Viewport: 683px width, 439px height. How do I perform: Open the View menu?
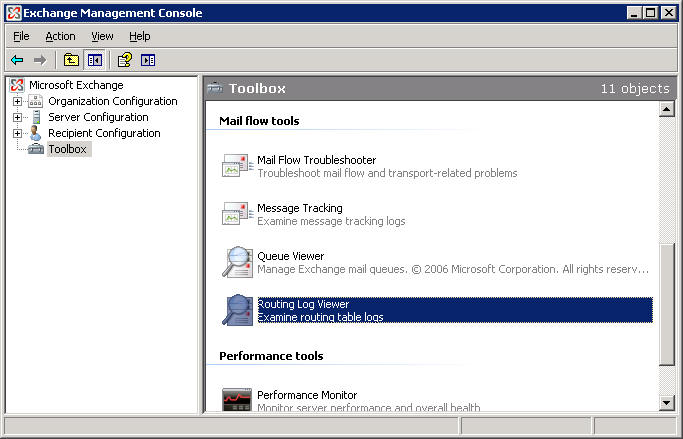pyautogui.click(x=102, y=37)
